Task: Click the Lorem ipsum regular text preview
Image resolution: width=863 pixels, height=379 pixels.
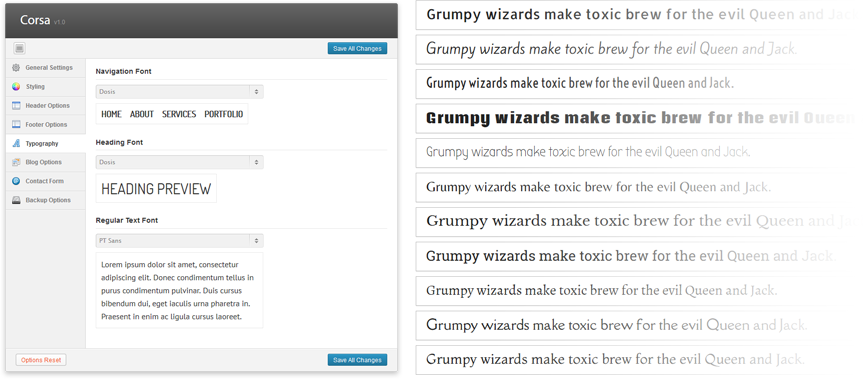Action: (179, 290)
